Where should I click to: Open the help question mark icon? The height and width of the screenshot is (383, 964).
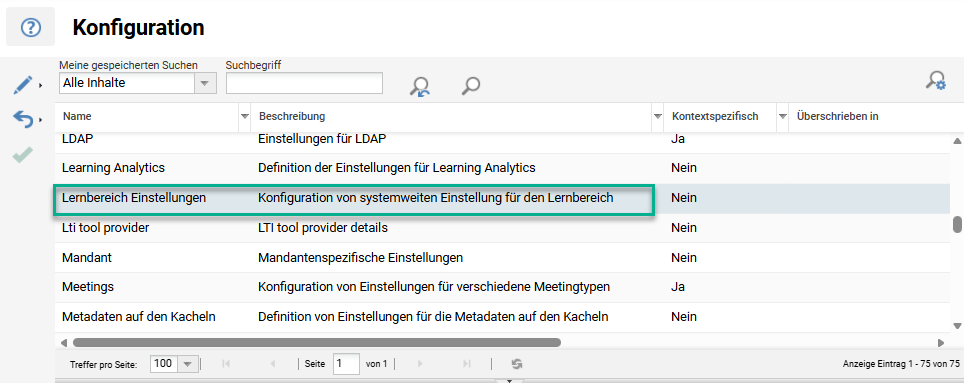[x=31, y=27]
